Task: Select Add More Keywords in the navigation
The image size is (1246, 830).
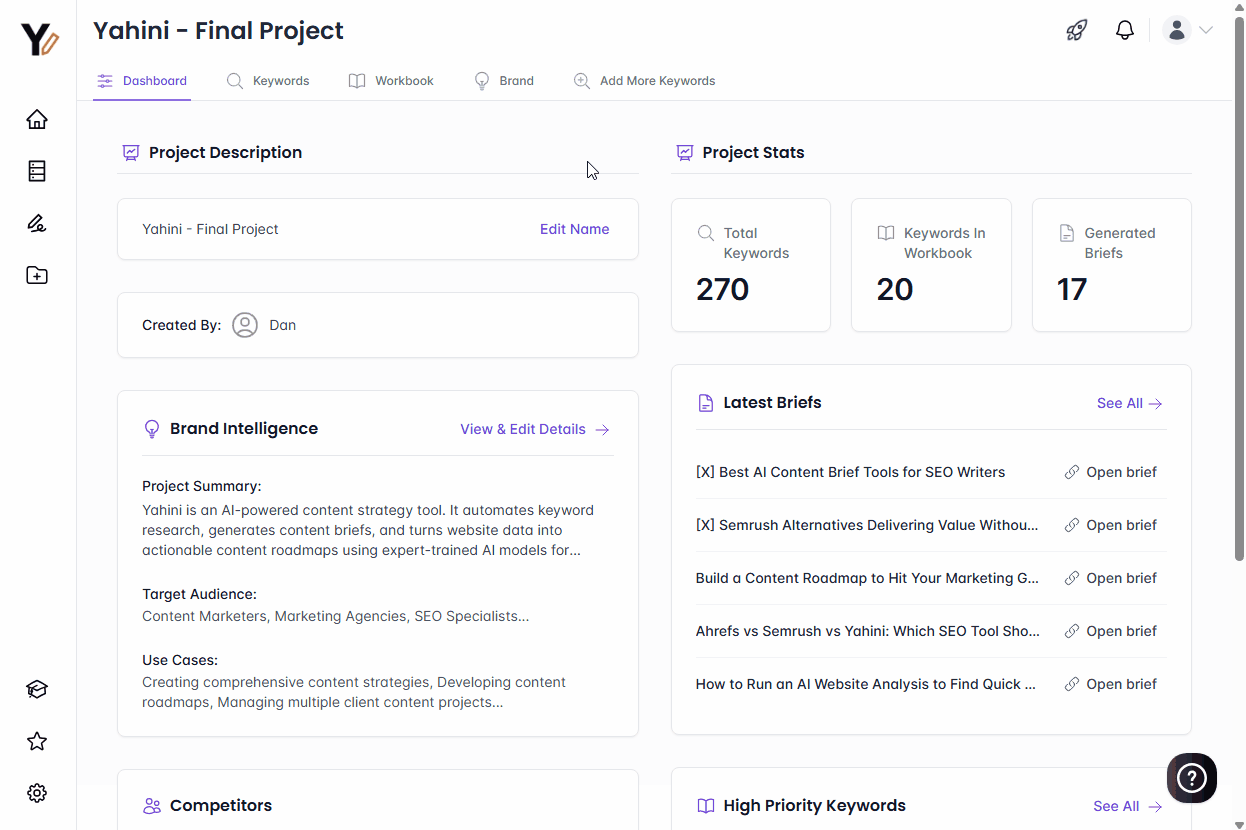Action: pos(645,80)
